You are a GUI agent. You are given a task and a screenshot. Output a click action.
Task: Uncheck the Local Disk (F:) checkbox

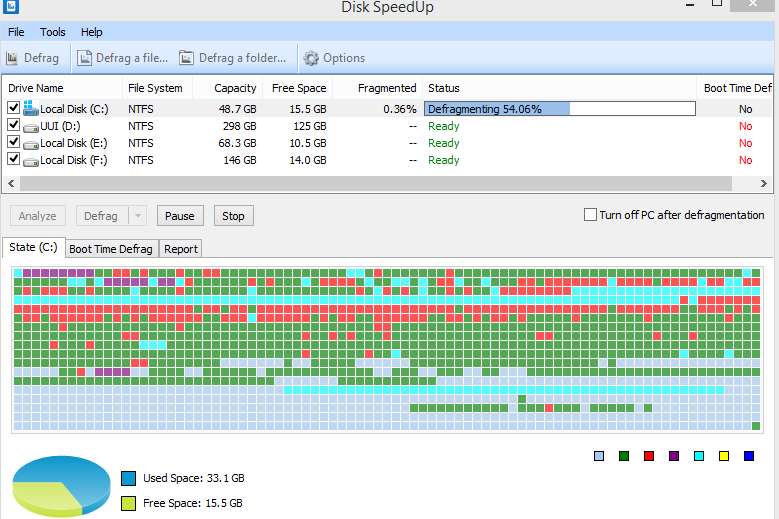tap(13, 159)
